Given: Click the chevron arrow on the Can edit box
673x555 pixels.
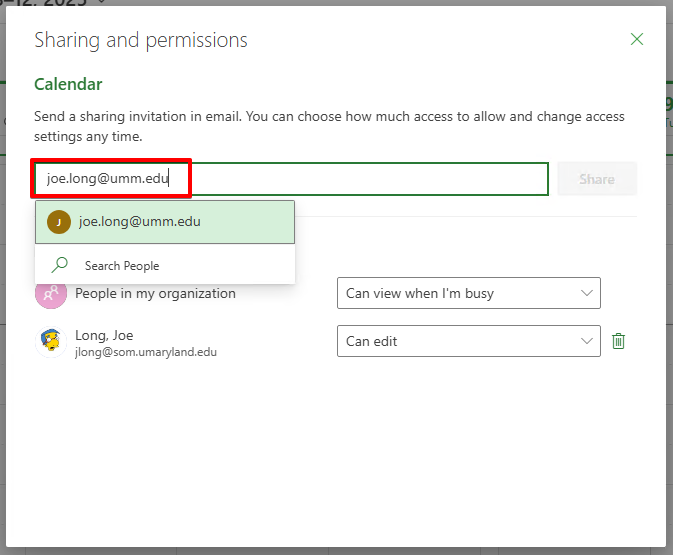Looking at the screenshot, I should click(586, 341).
